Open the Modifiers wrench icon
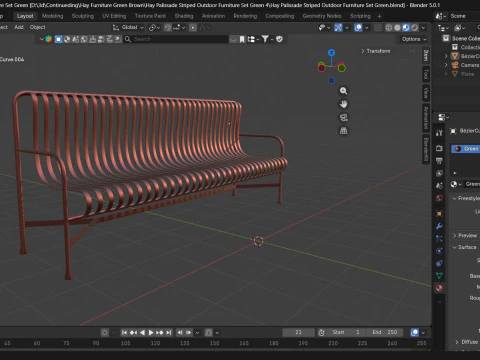This screenshot has width=480, height=360. pyautogui.click(x=439, y=226)
